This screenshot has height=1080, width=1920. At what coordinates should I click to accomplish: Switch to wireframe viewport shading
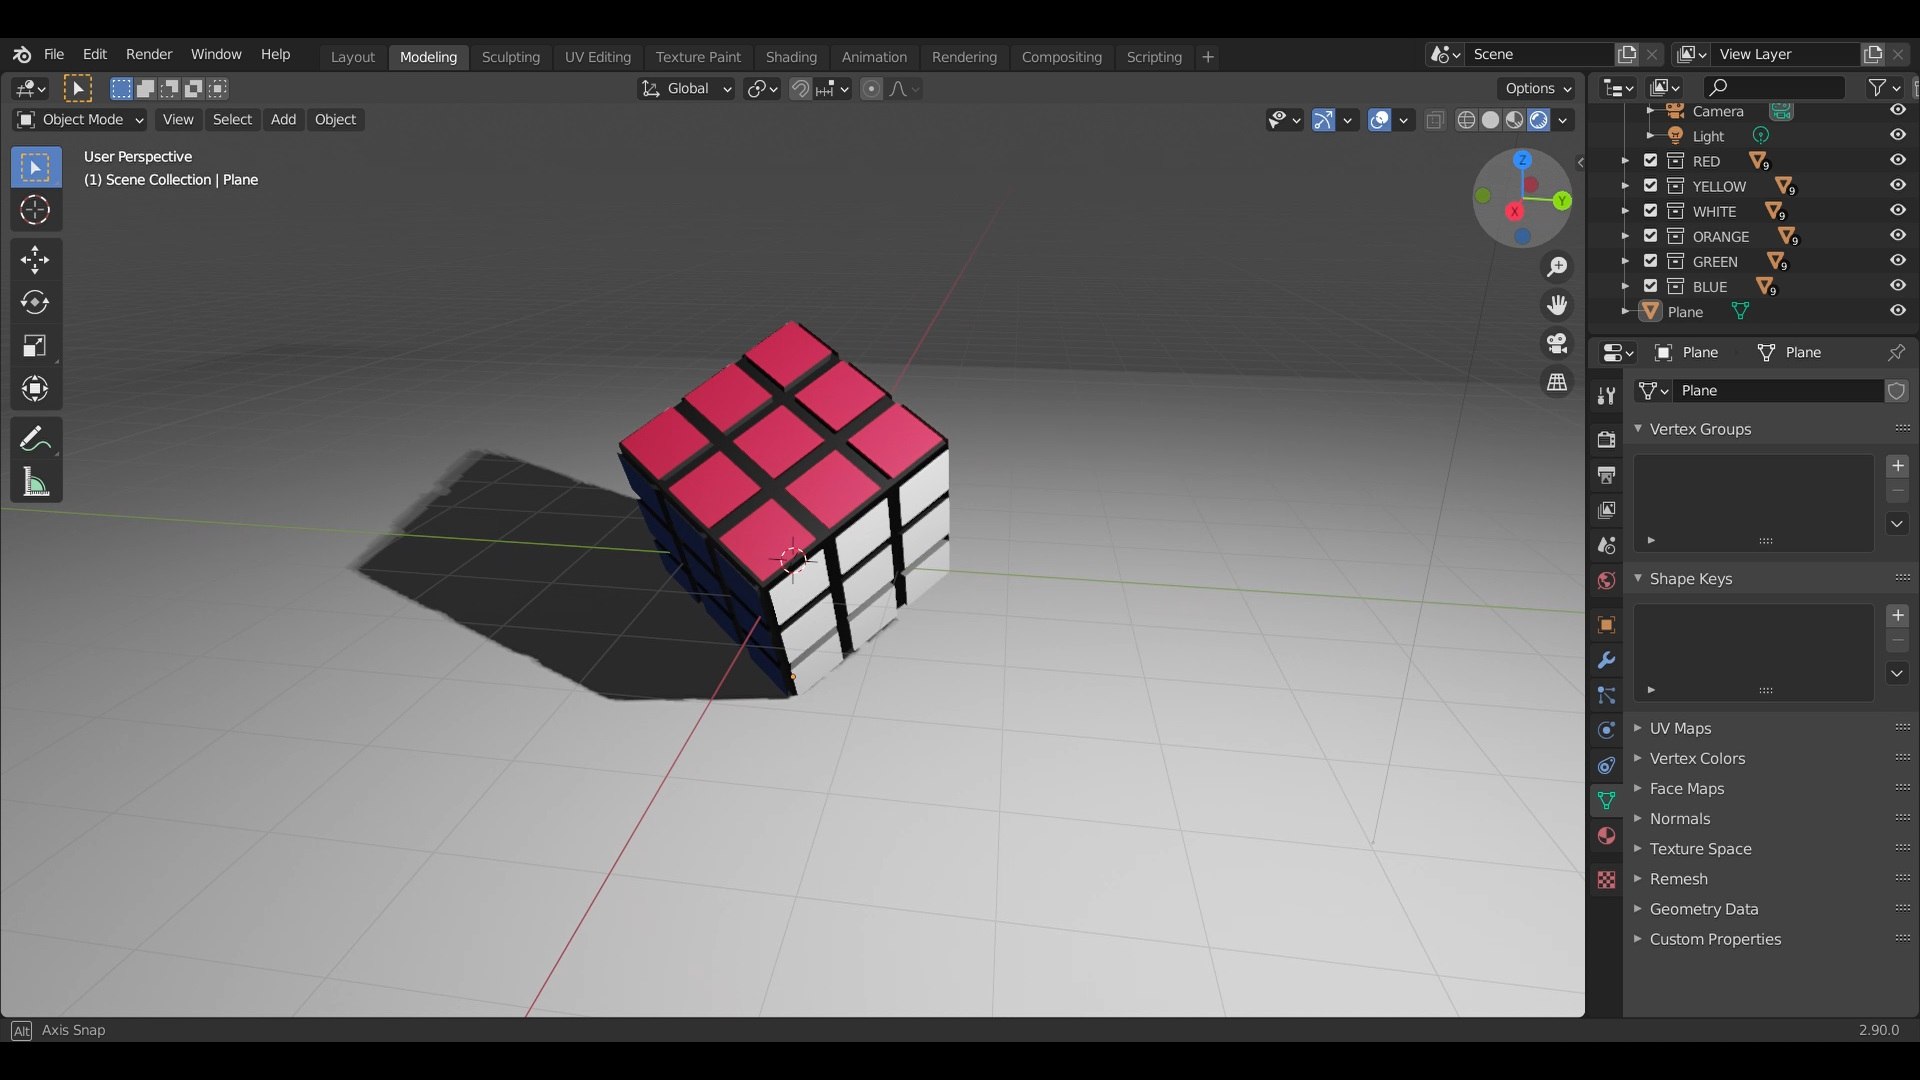1466,120
